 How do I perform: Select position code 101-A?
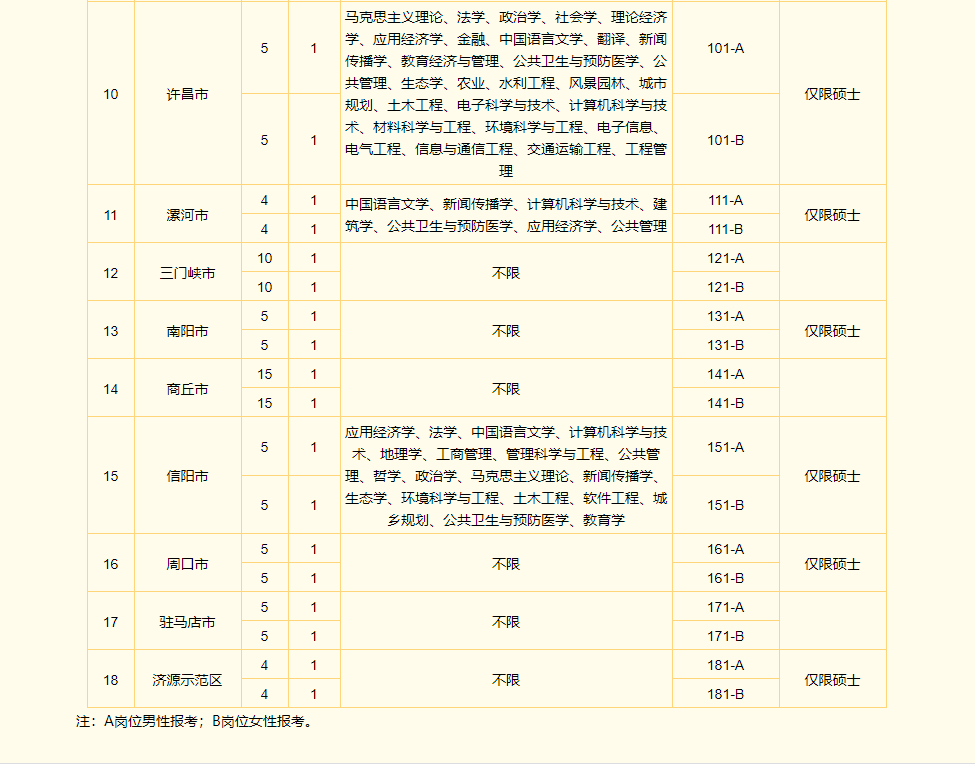click(725, 48)
